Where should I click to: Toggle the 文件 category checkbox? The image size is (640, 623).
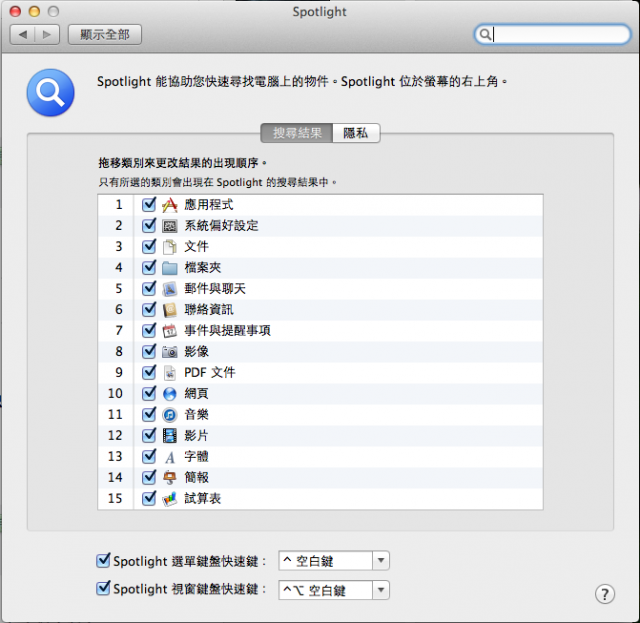click(x=149, y=246)
